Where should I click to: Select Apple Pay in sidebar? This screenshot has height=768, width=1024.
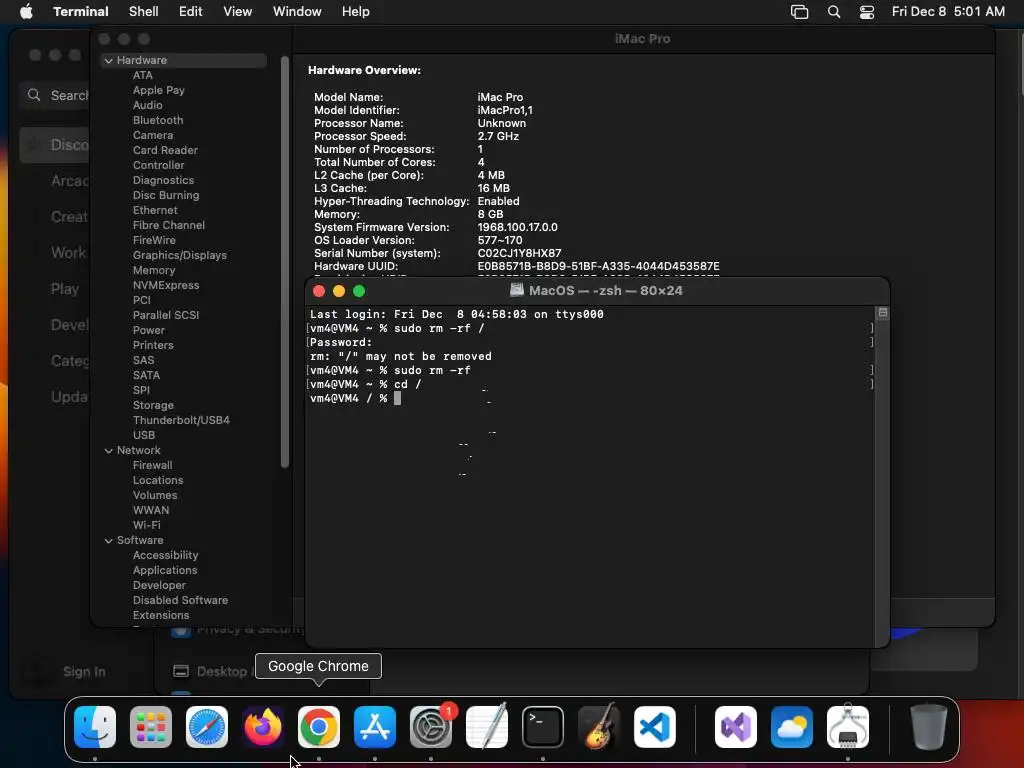pos(159,90)
